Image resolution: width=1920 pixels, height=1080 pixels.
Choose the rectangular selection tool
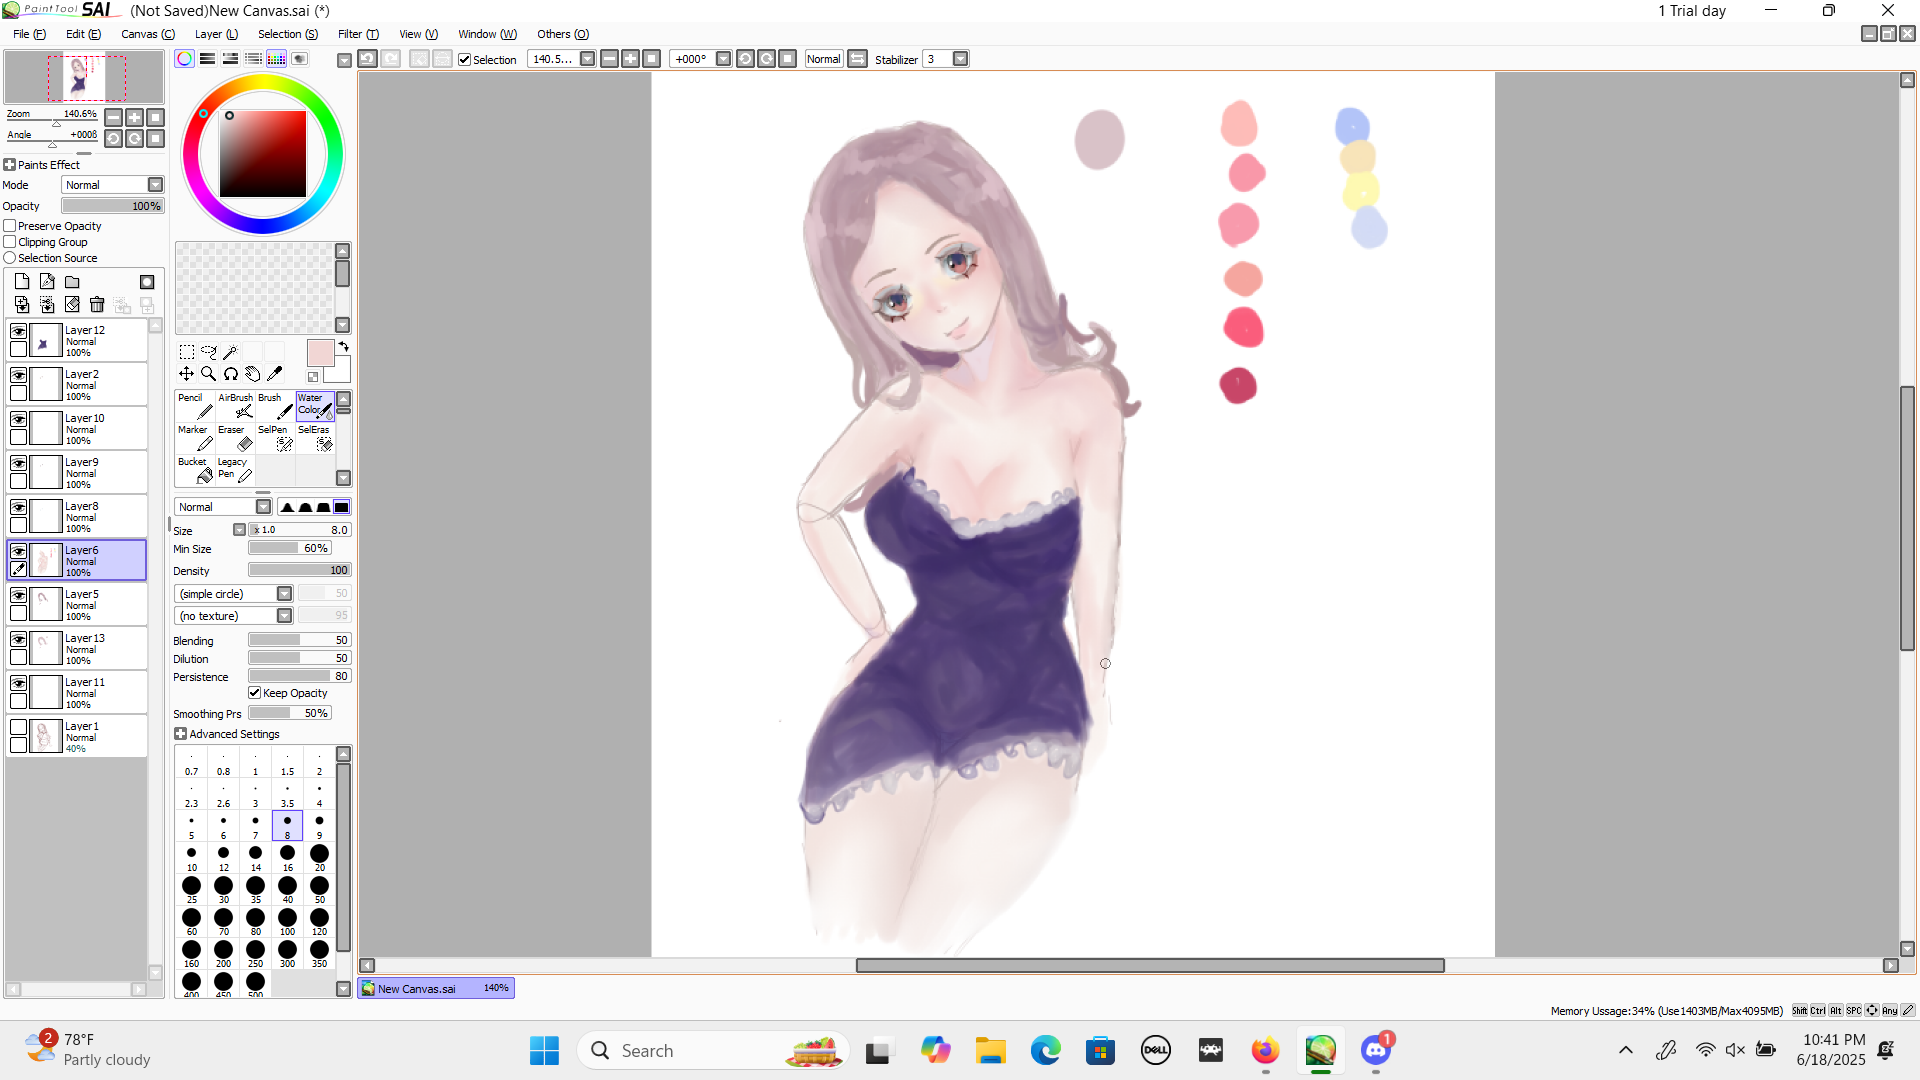click(x=187, y=352)
